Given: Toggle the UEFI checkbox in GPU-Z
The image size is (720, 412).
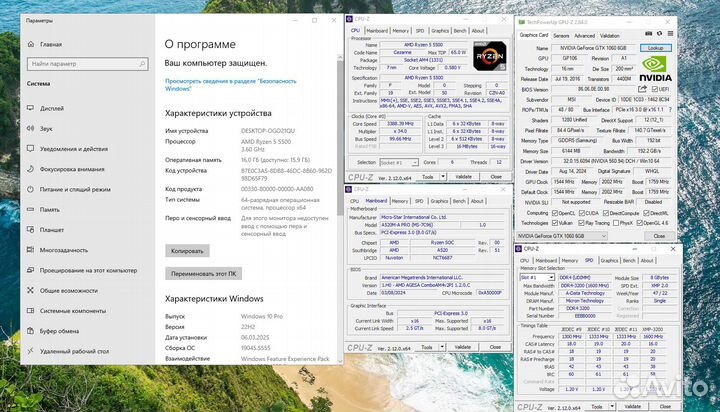Looking at the screenshot, I should pyautogui.click(x=655, y=89).
